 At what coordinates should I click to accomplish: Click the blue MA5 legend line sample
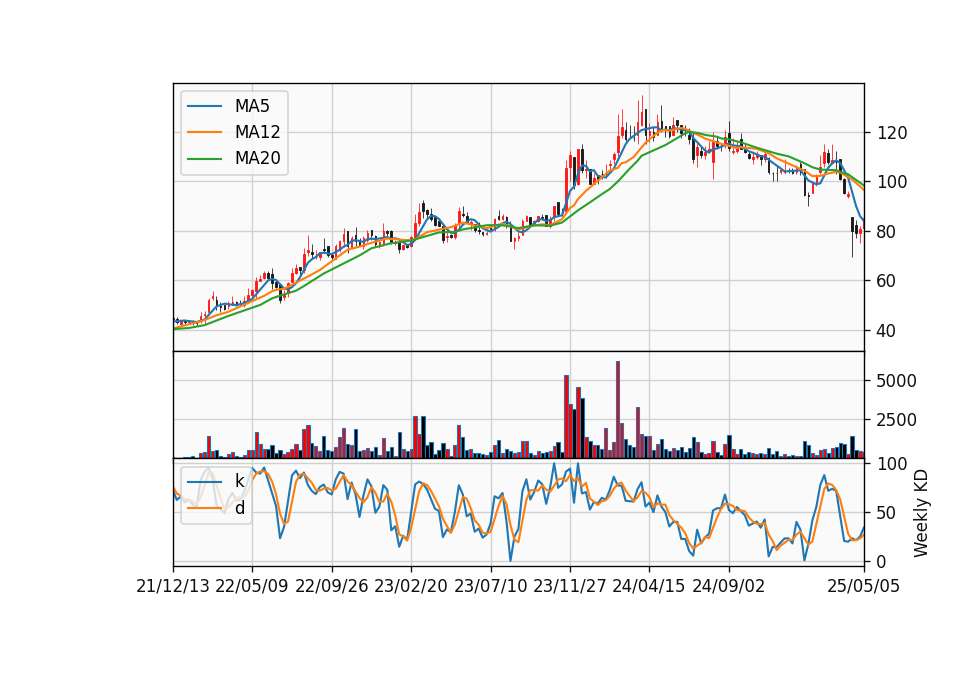coord(204,107)
